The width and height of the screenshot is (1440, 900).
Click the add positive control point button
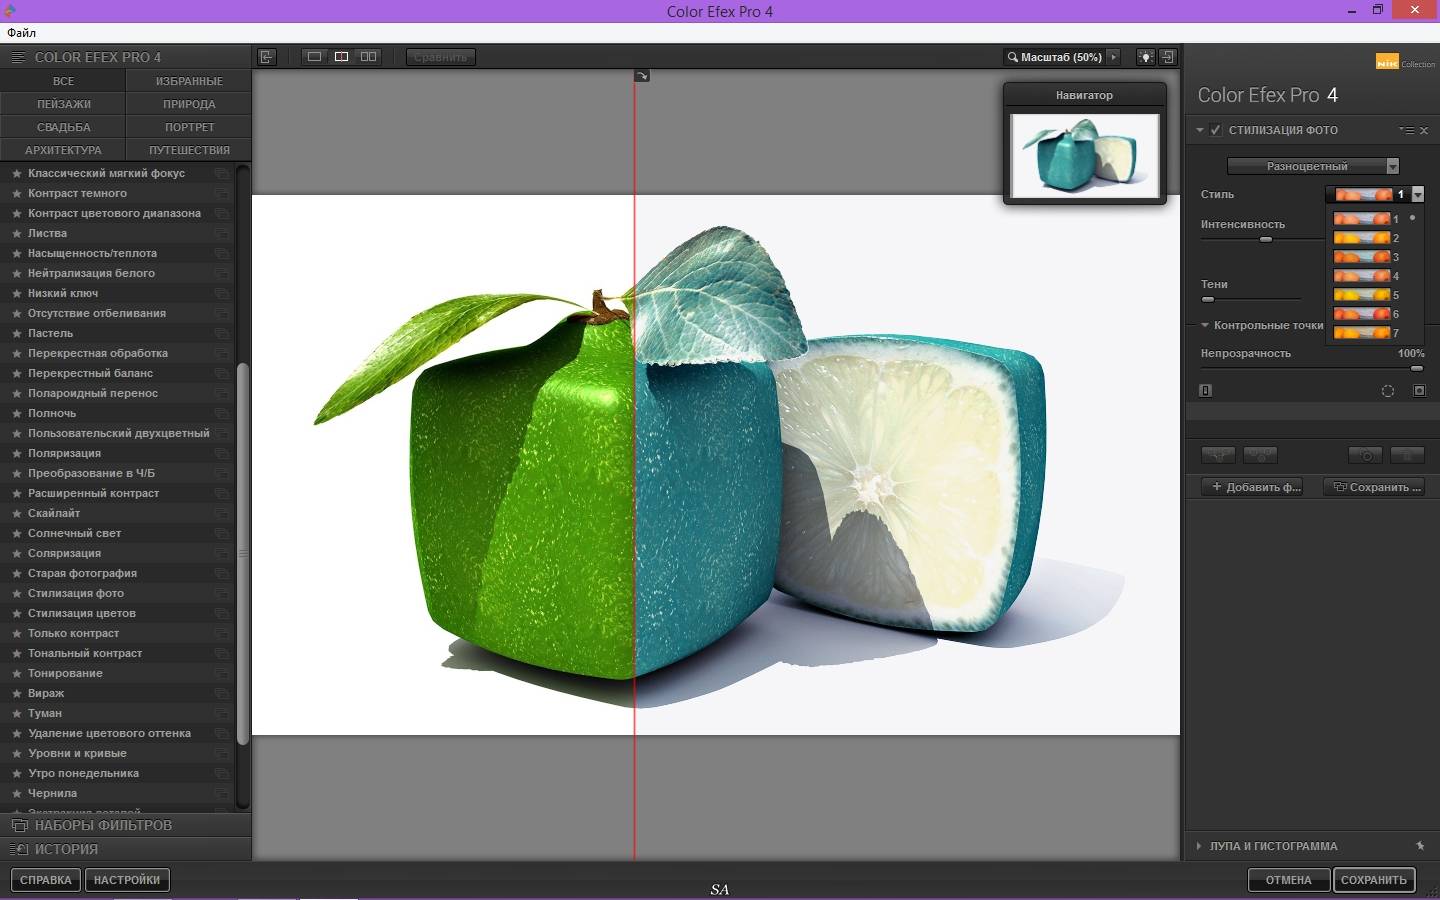[1218, 455]
